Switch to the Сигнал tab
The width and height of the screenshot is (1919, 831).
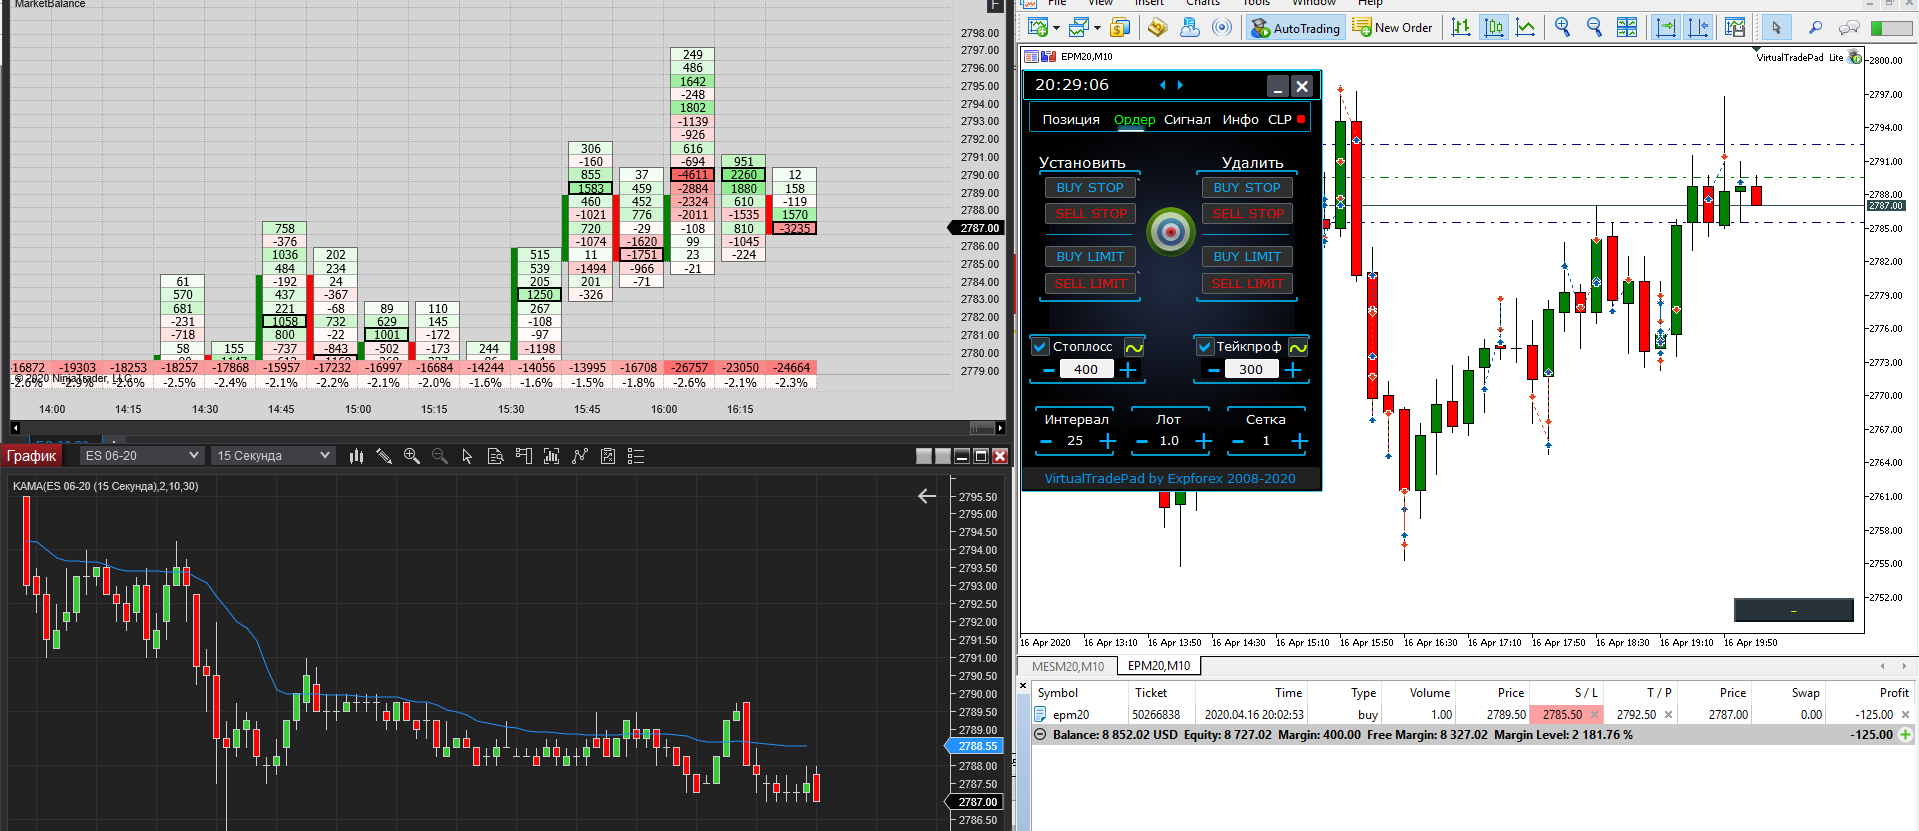tap(1187, 120)
